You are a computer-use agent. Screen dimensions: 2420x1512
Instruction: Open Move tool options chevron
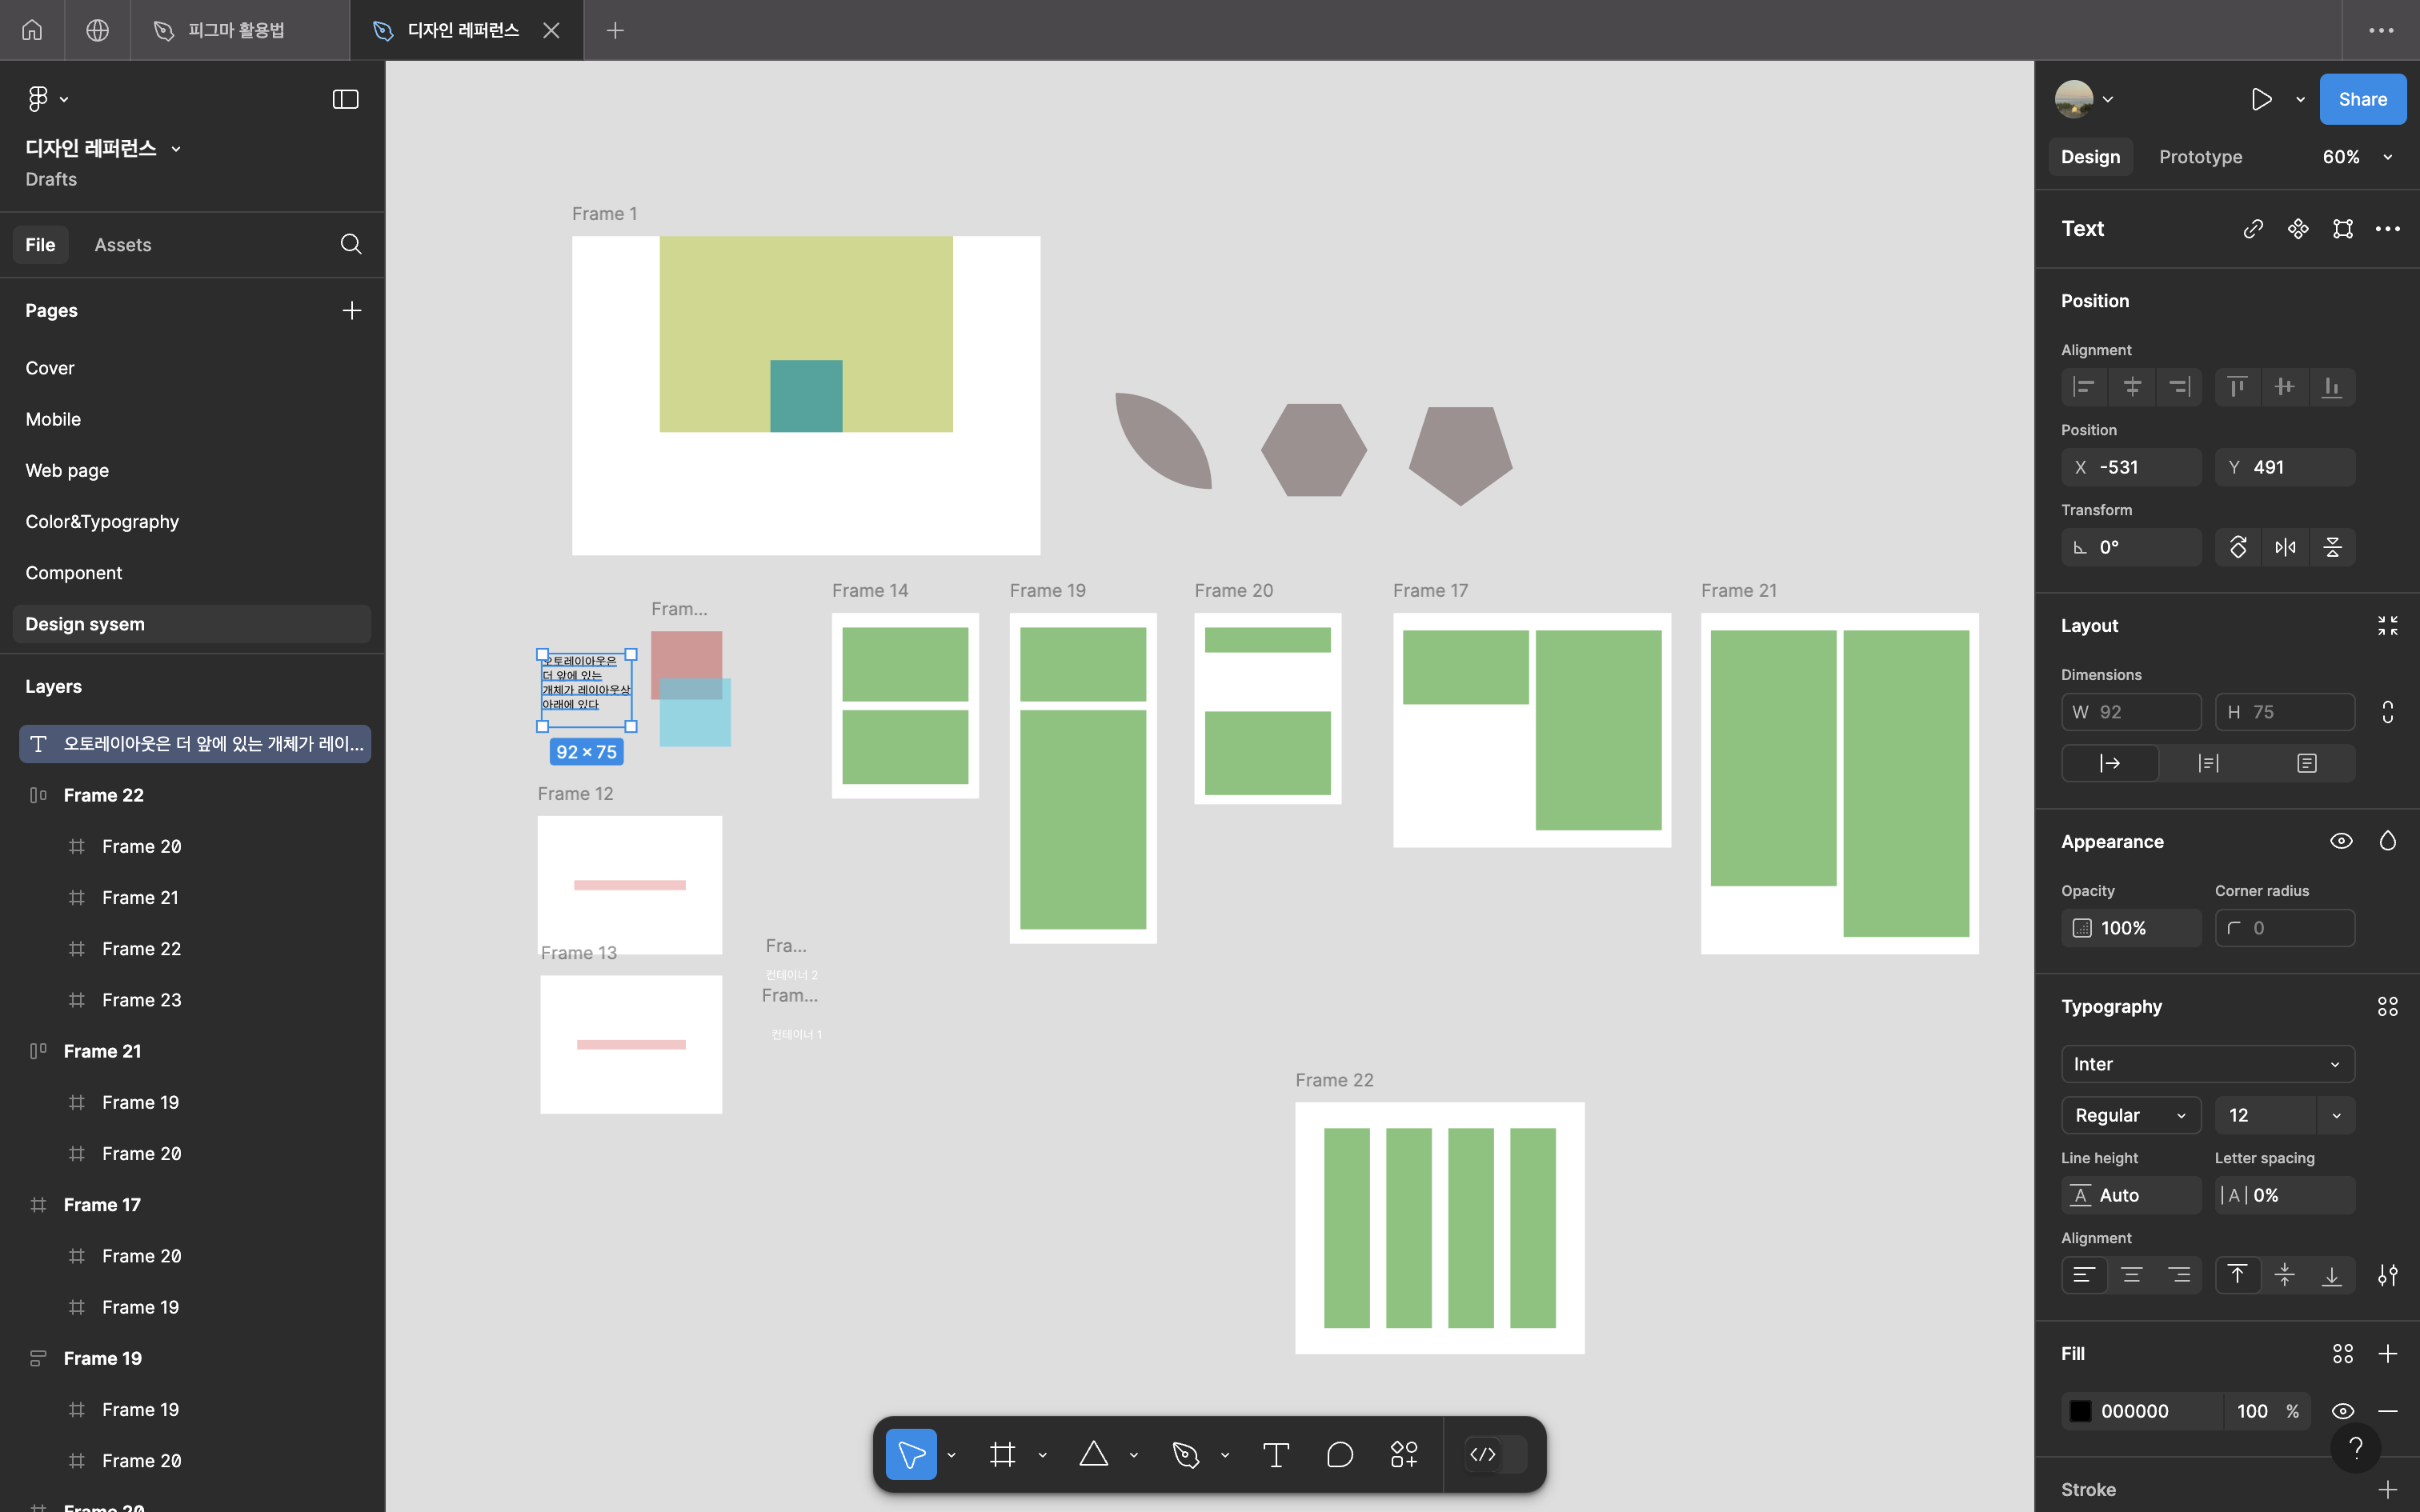[951, 1455]
